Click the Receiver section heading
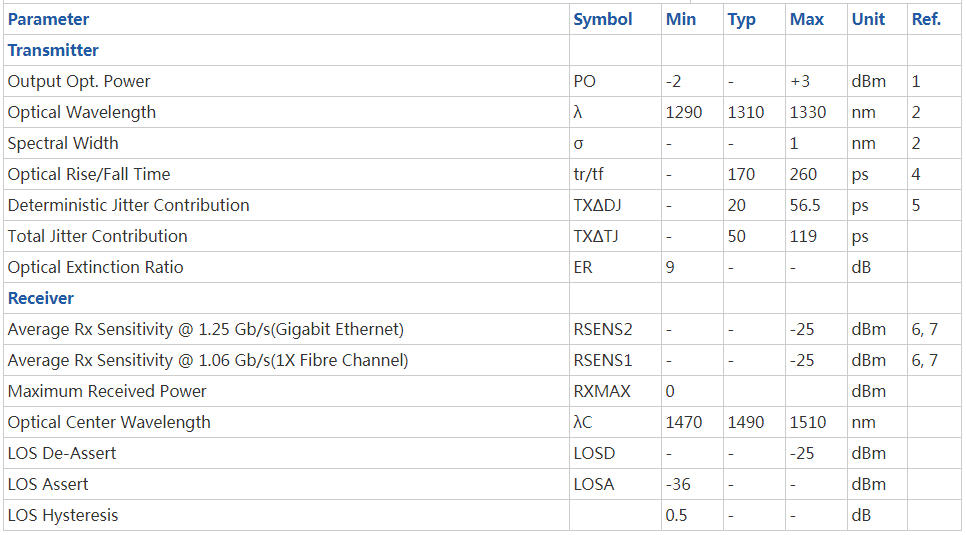Image resolution: width=966 pixels, height=535 pixels. 41,298
